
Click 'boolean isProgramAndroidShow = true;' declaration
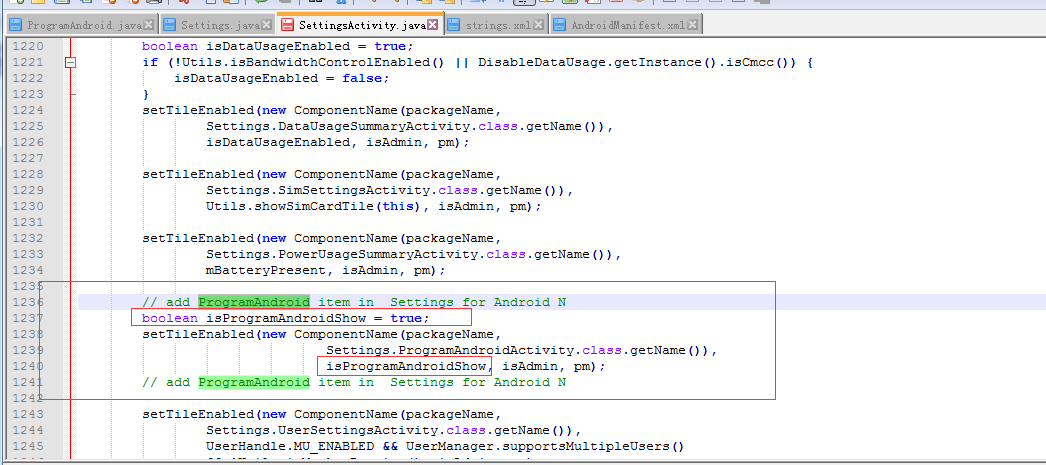point(286,318)
